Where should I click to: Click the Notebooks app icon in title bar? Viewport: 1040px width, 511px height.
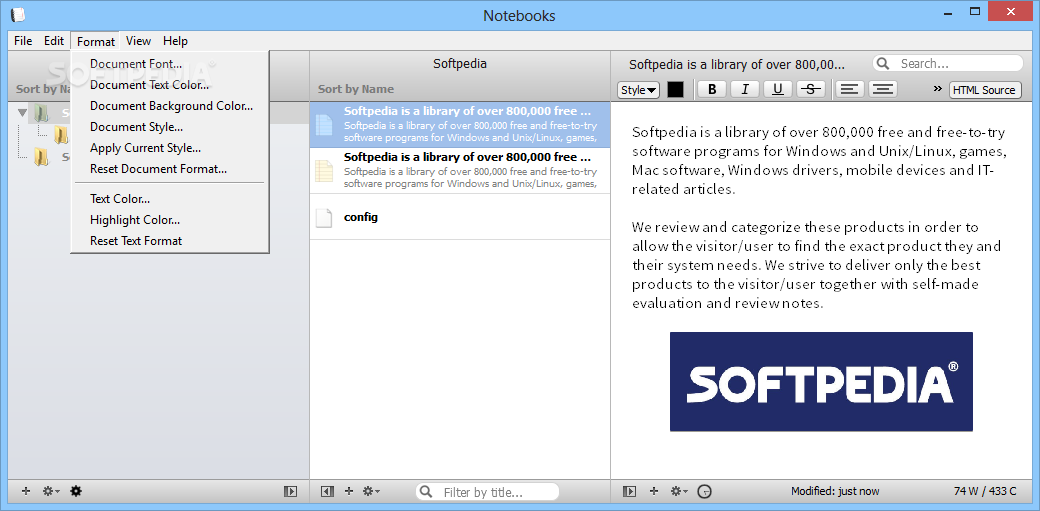19,15
